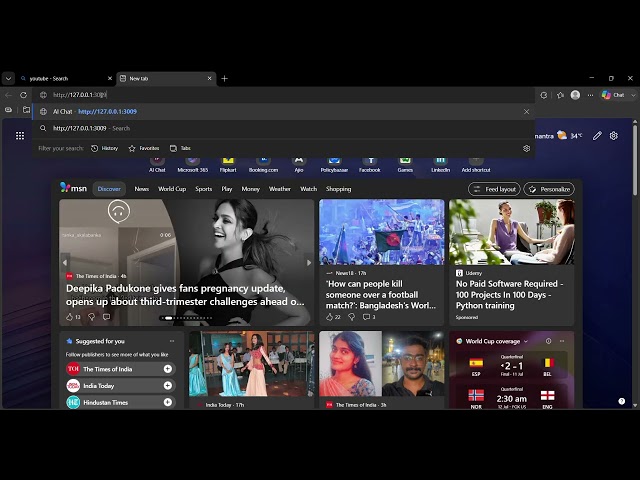Click the carousel next slide arrow
Screen dimensions: 640x480
click(x=309, y=263)
